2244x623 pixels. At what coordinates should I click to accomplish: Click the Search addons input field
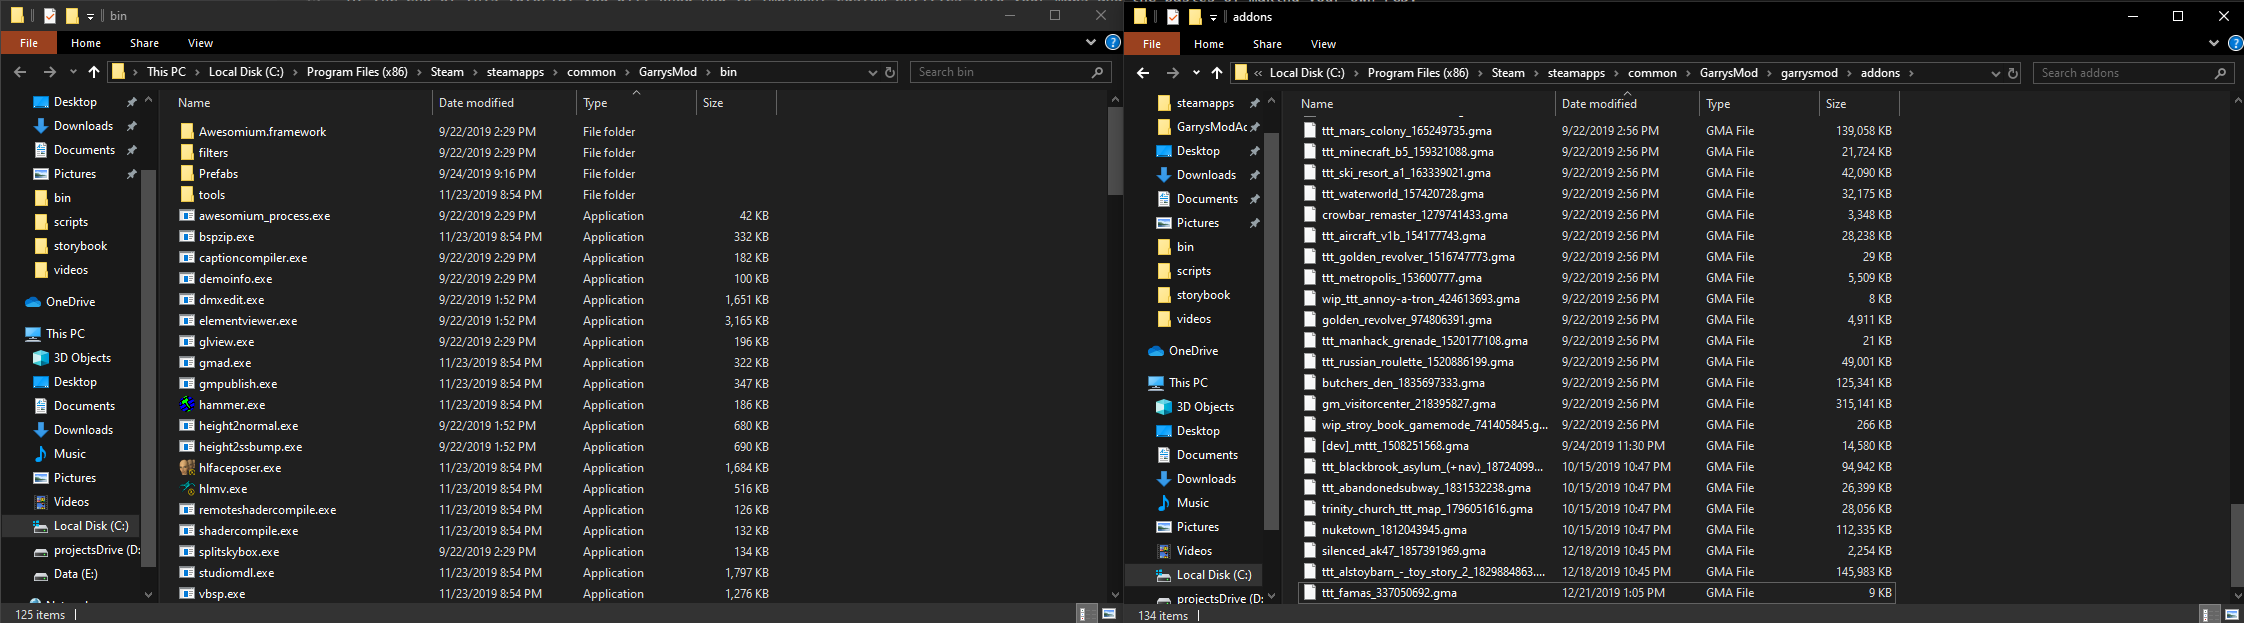2123,73
